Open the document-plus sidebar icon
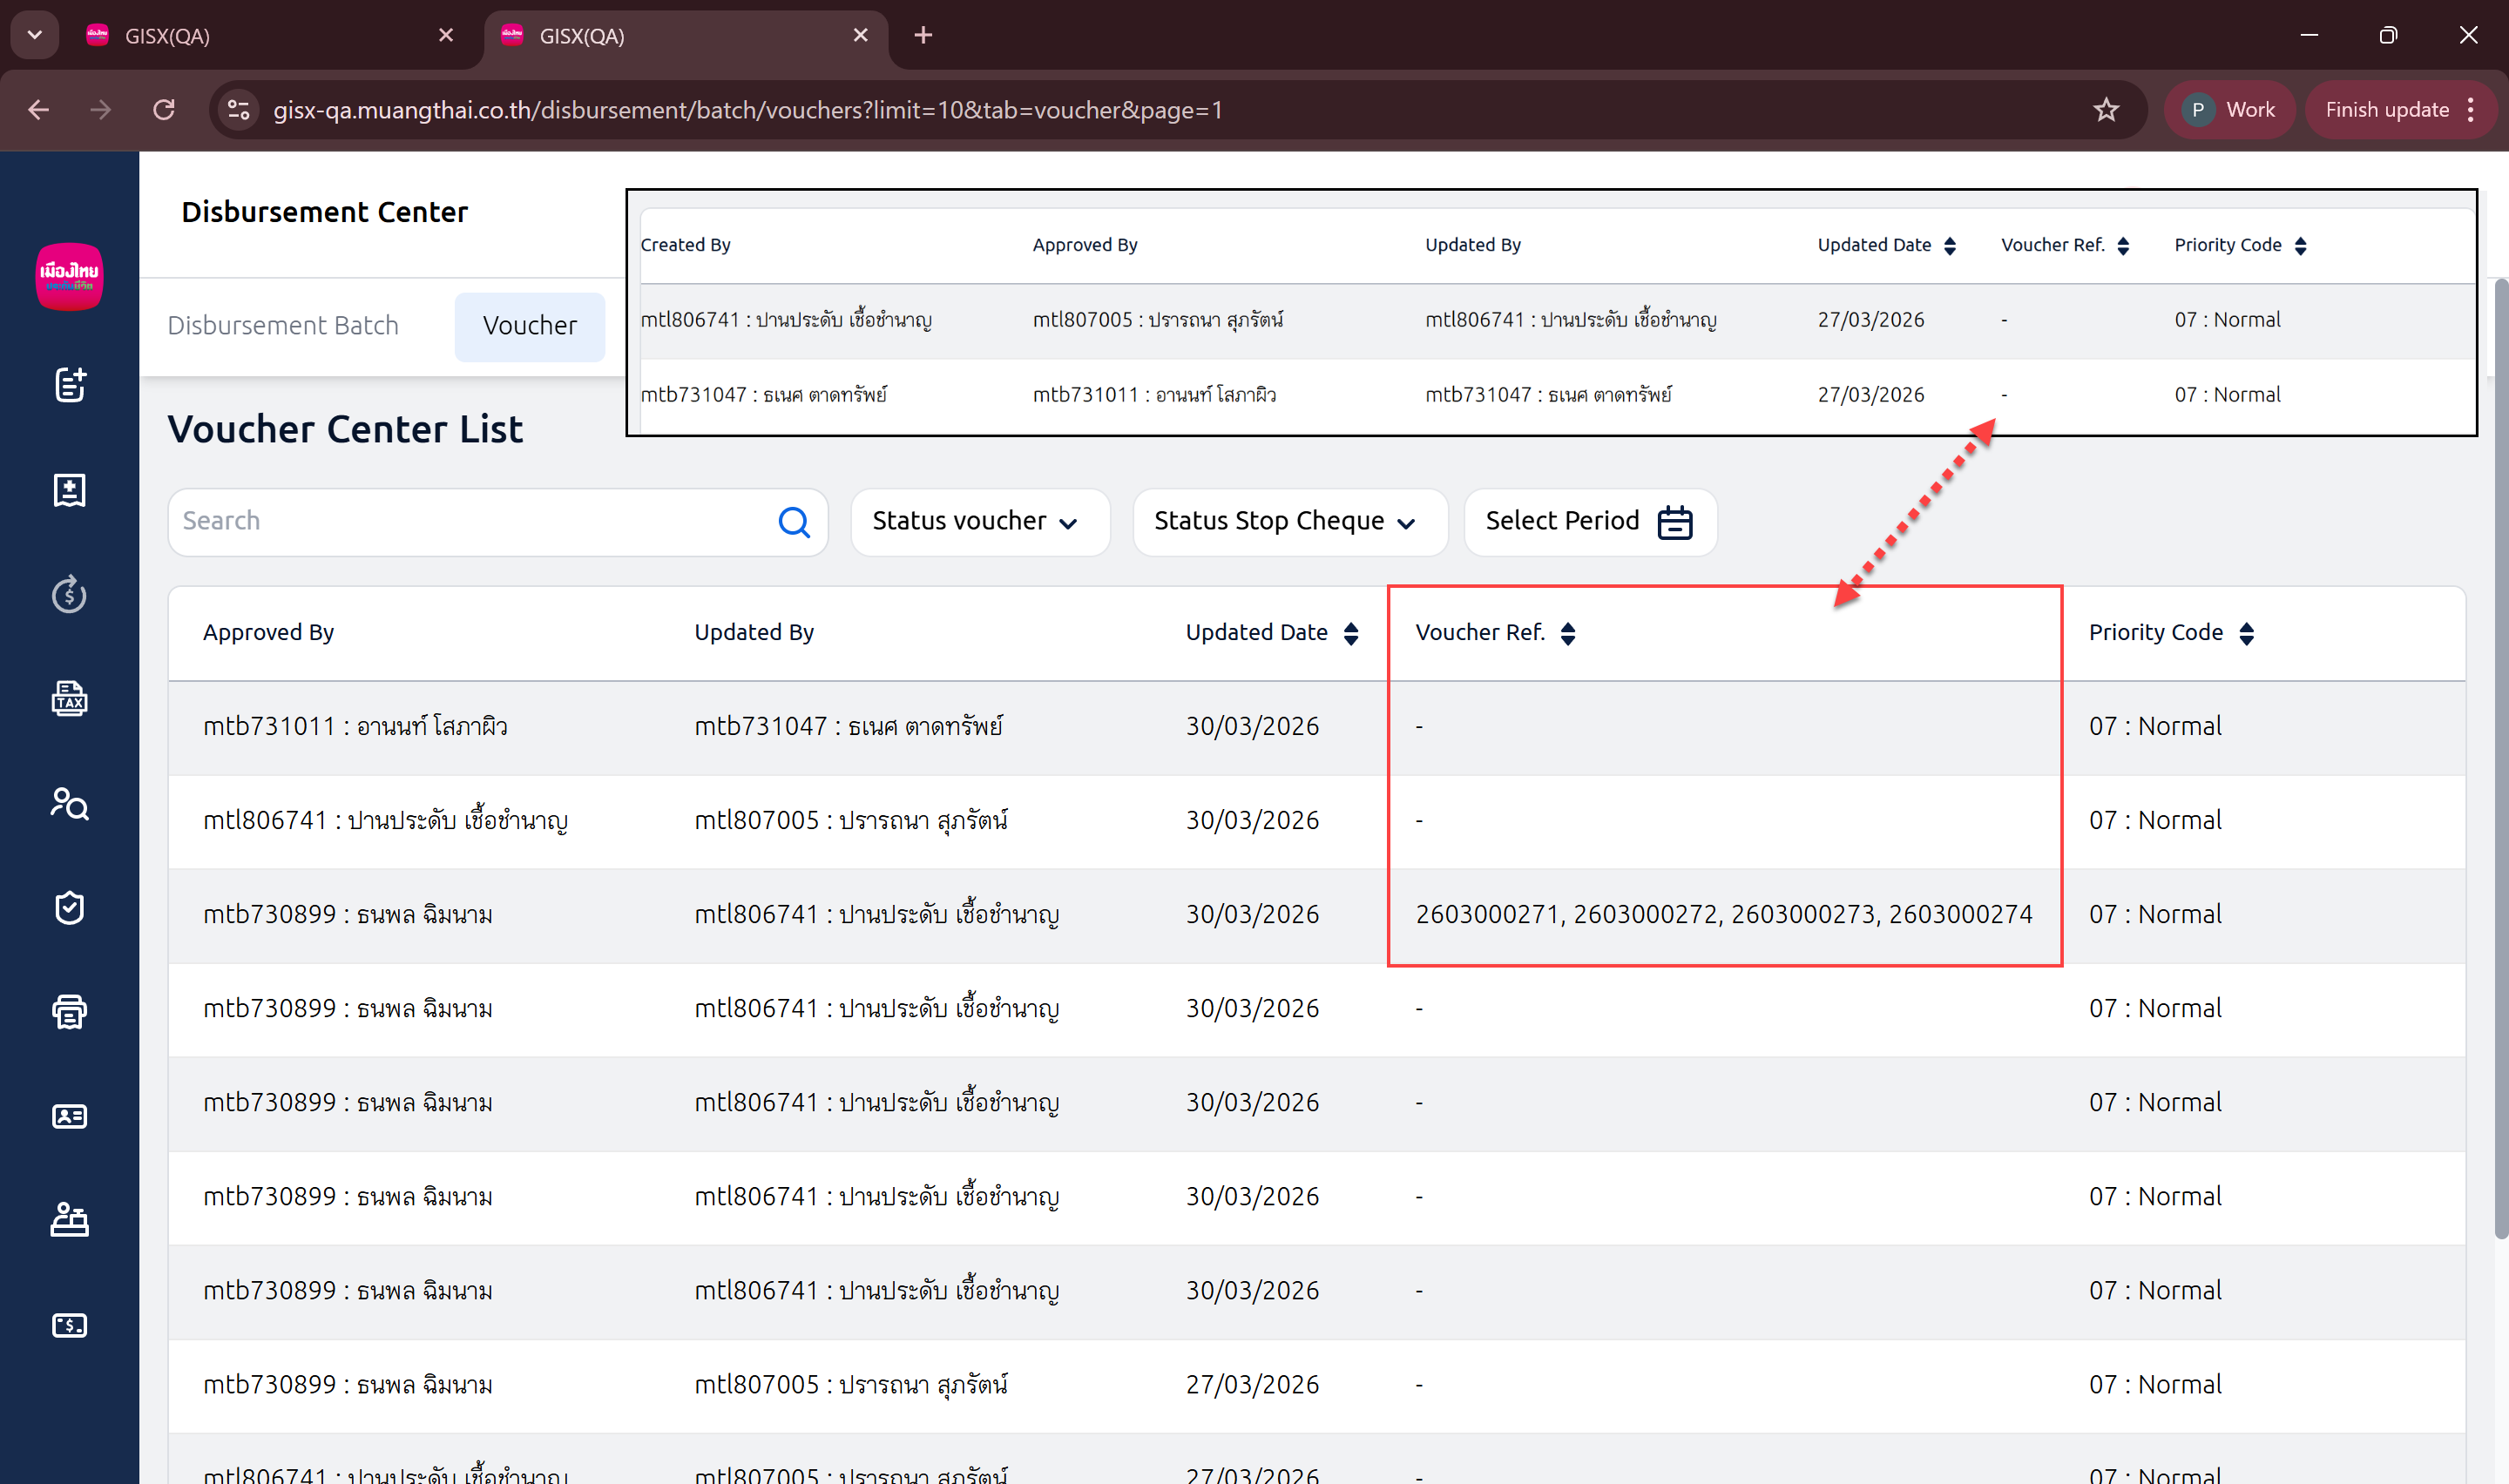The width and height of the screenshot is (2509, 1484). pos(69,385)
